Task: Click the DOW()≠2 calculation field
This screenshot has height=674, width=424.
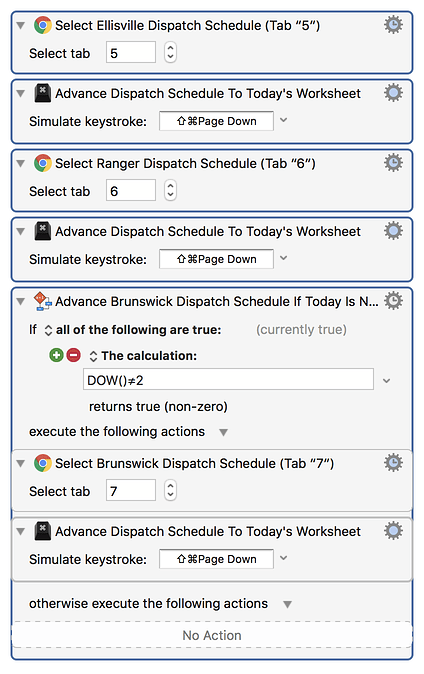Action: tap(228, 379)
